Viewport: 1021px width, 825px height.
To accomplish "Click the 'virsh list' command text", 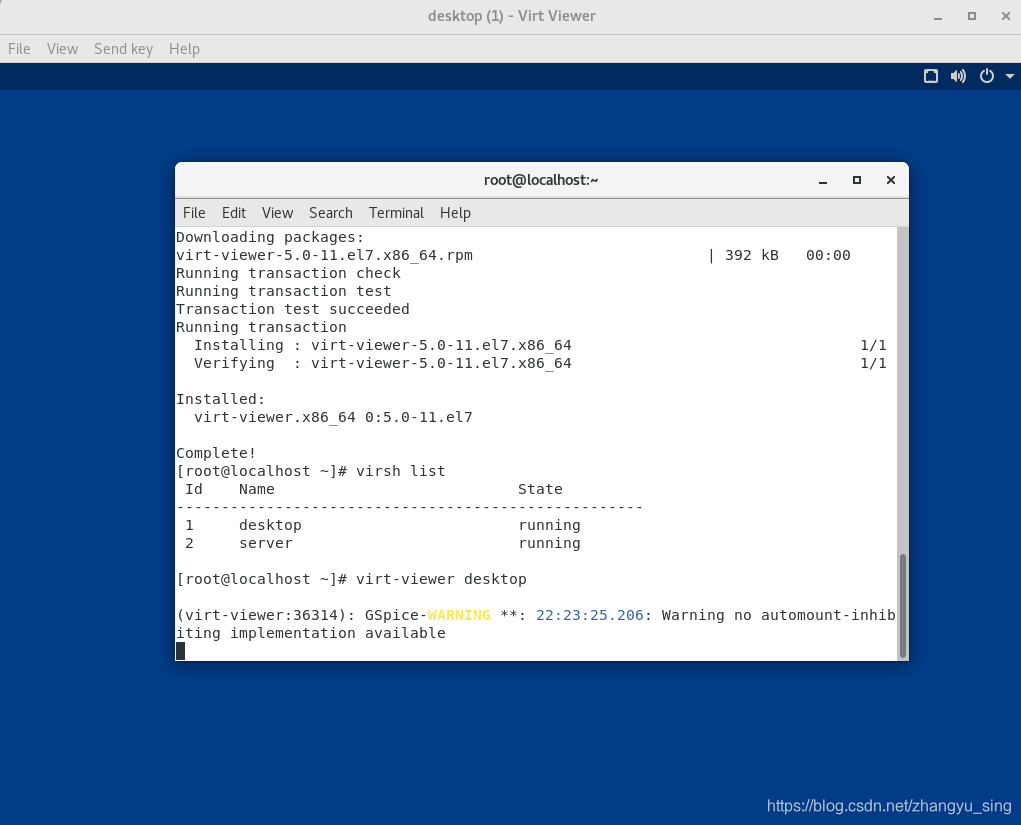I will tap(400, 471).
